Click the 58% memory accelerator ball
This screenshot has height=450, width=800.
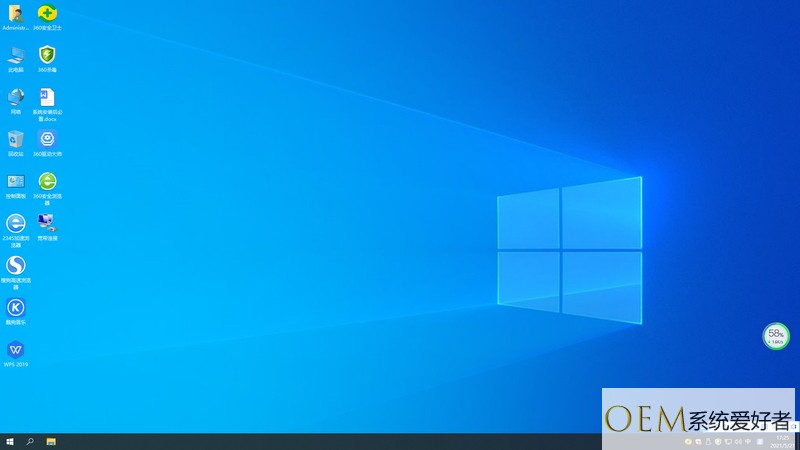click(776, 336)
